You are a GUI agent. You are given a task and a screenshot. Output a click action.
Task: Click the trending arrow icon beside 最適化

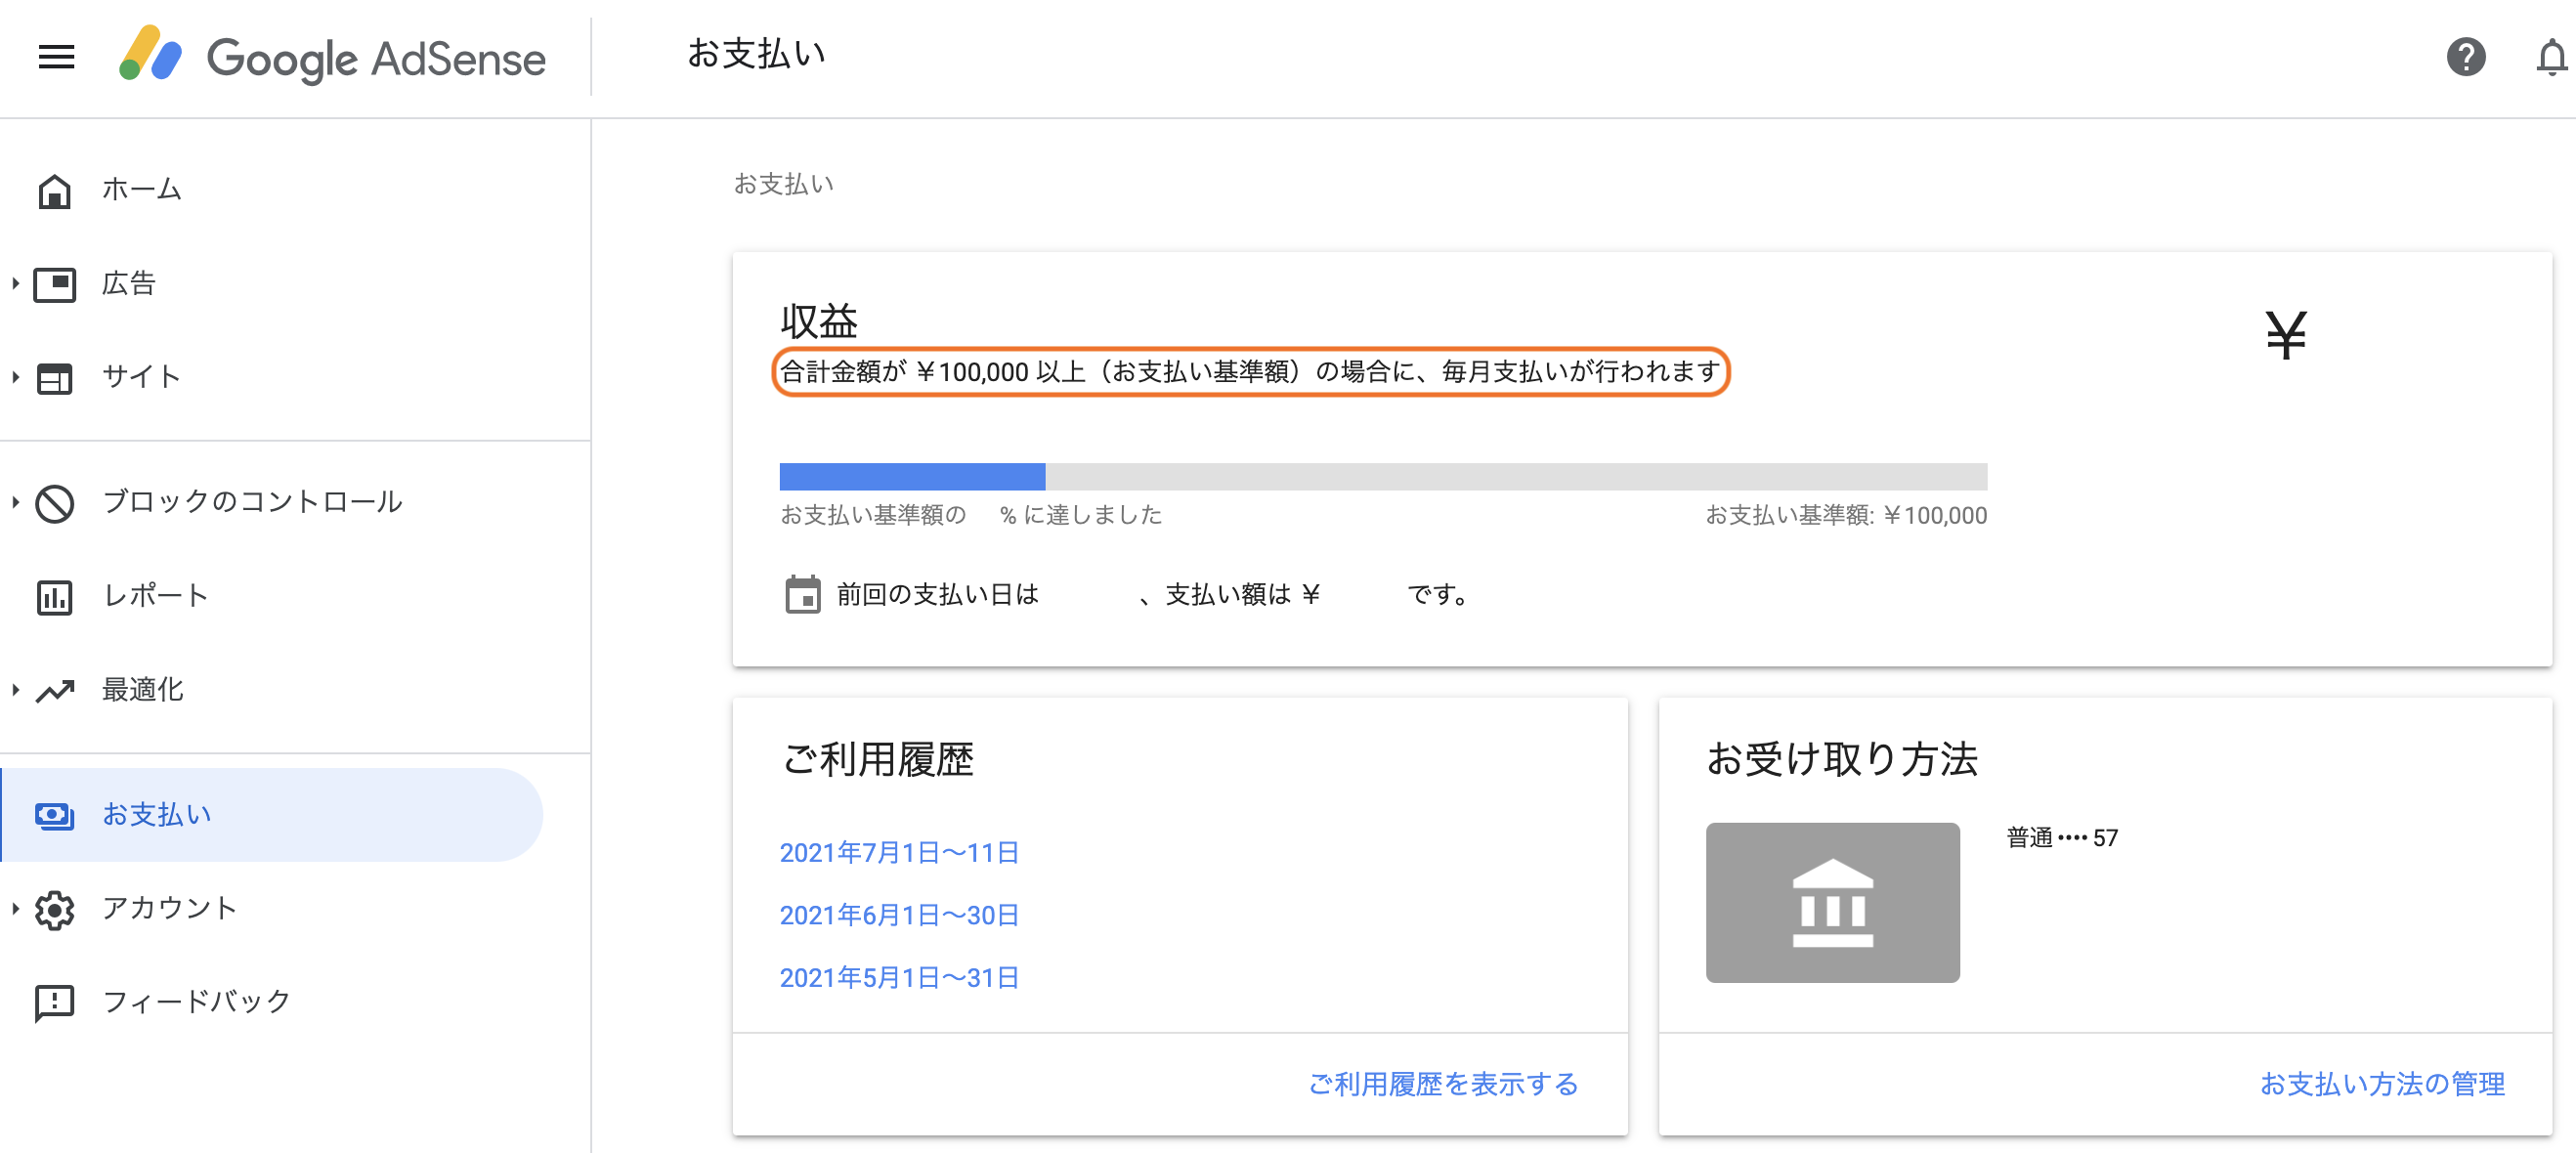[x=54, y=691]
